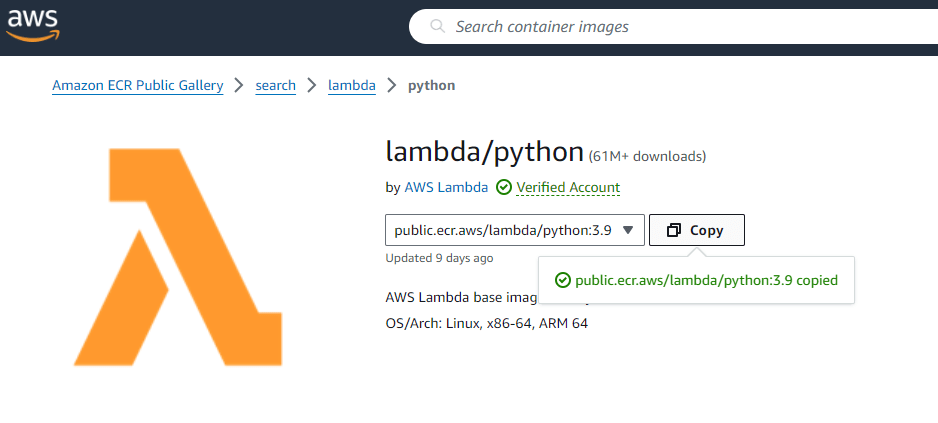Go to the search breadcrumb link
The height and width of the screenshot is (423, 938).
275,85
